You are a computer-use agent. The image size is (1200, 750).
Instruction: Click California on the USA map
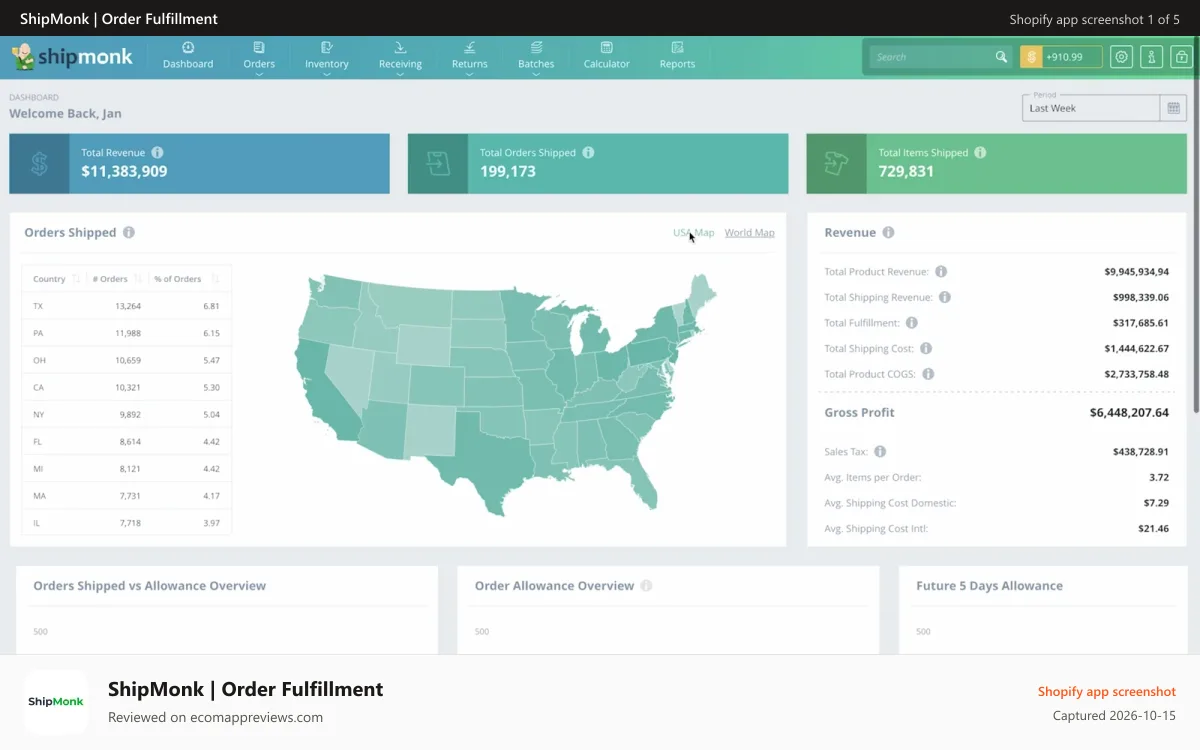point(322,390)
